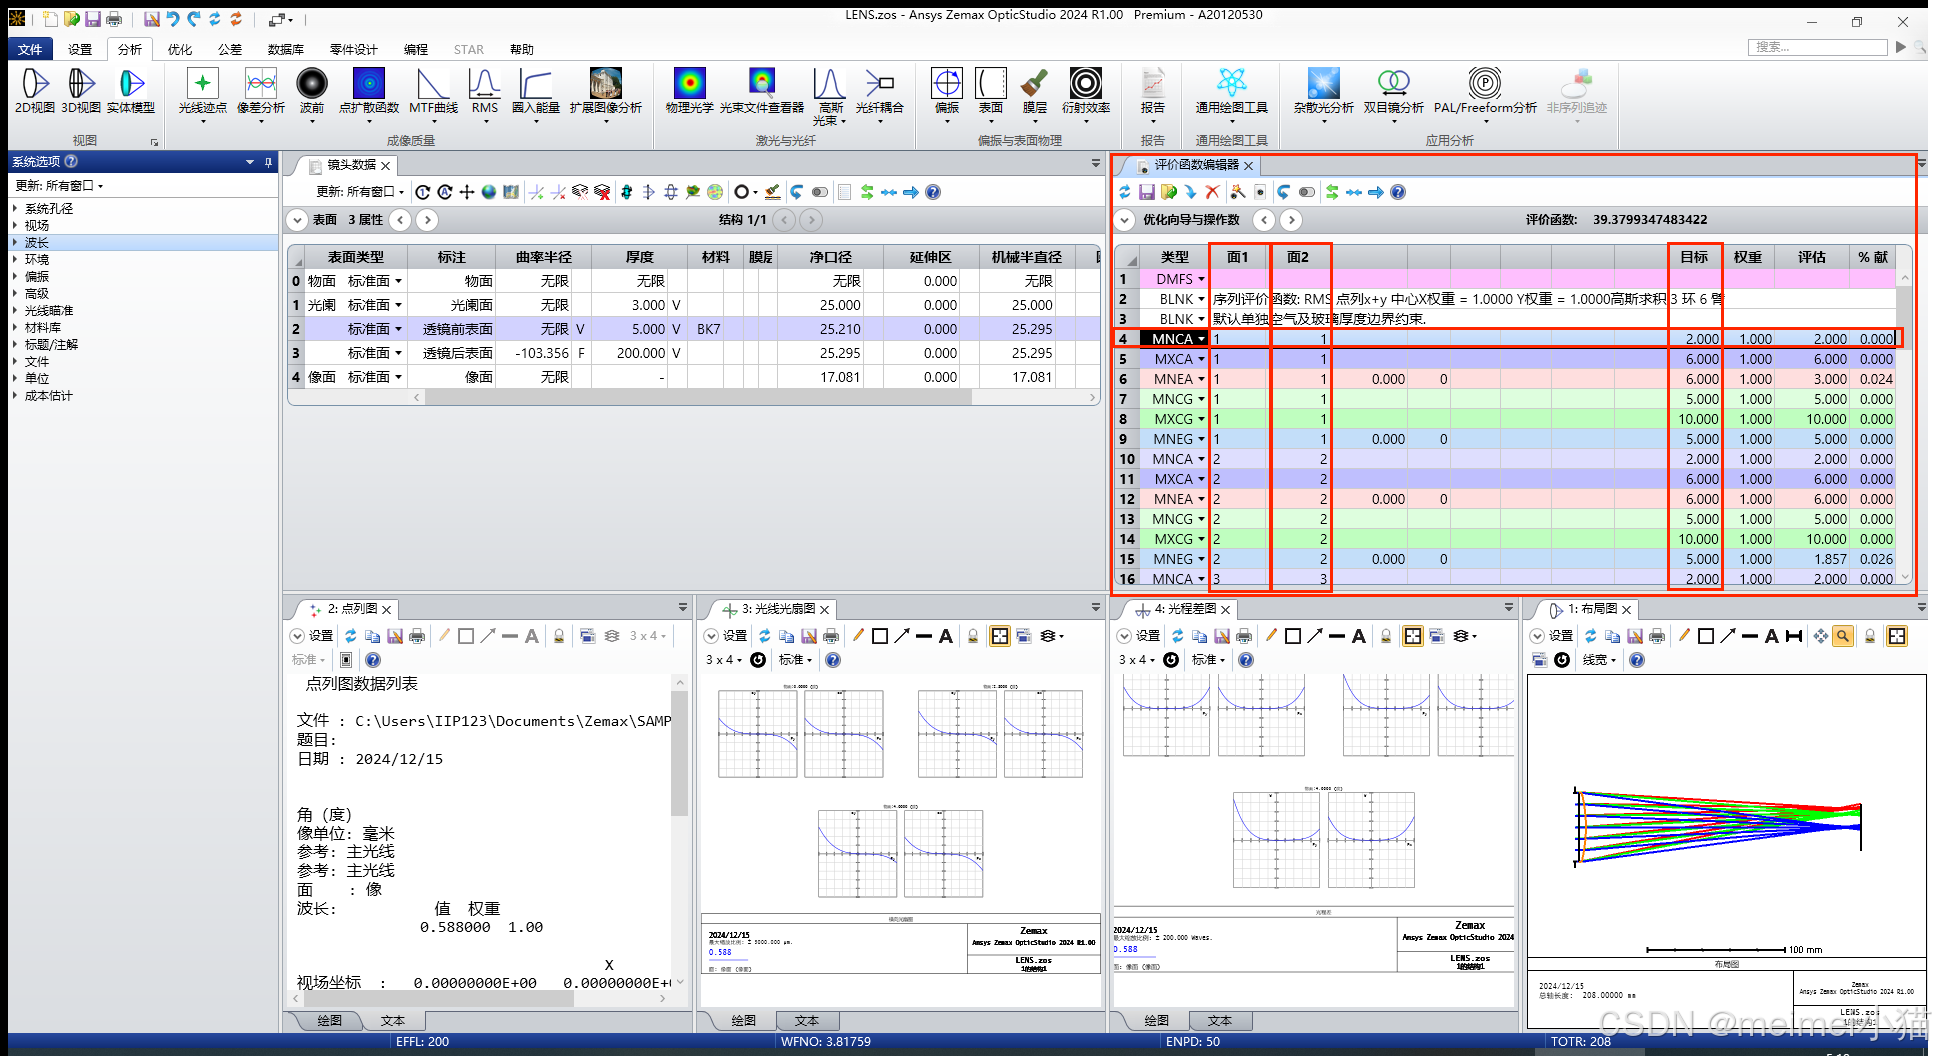This screenshot has width=1936, height=1056.
Task: Click the lens data horizontal scrollbar
Action: point(698,397)
